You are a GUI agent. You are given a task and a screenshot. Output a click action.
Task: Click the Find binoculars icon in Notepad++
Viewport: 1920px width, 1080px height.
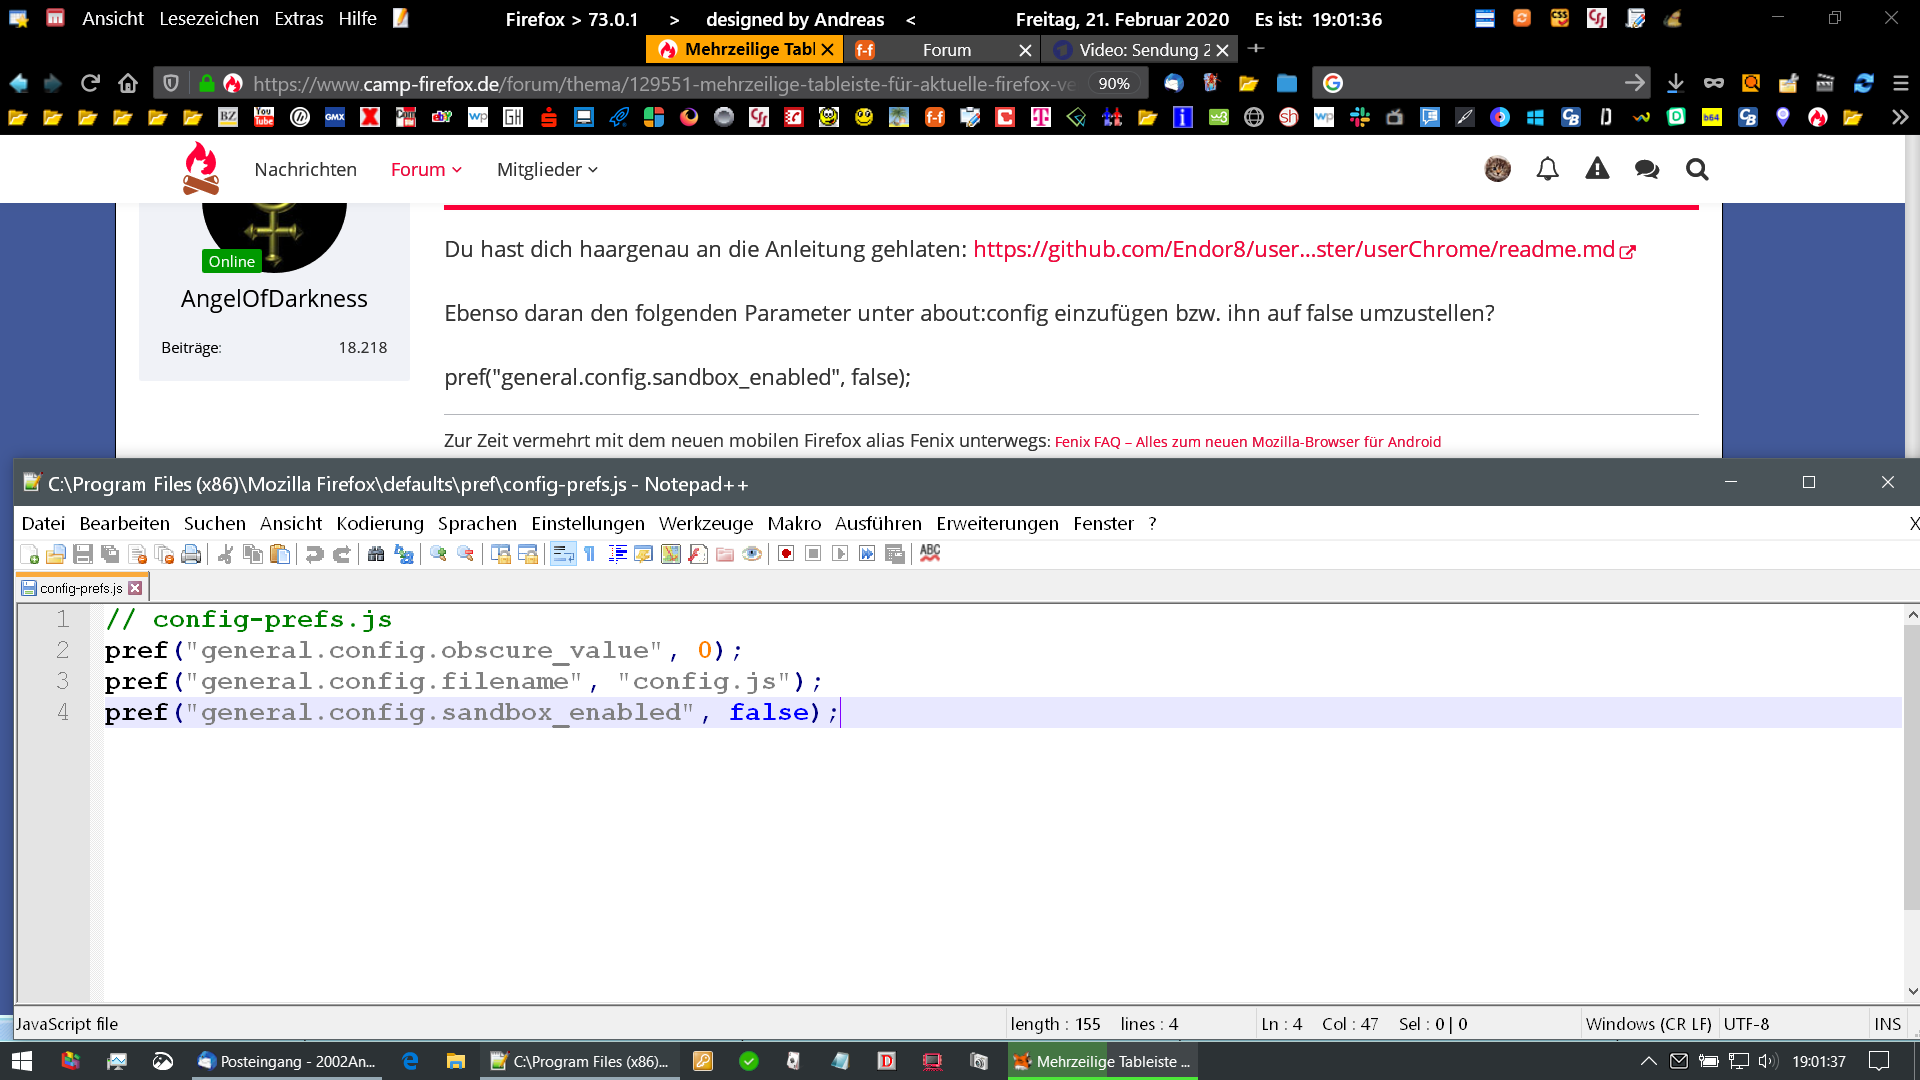tap(376, 554)
